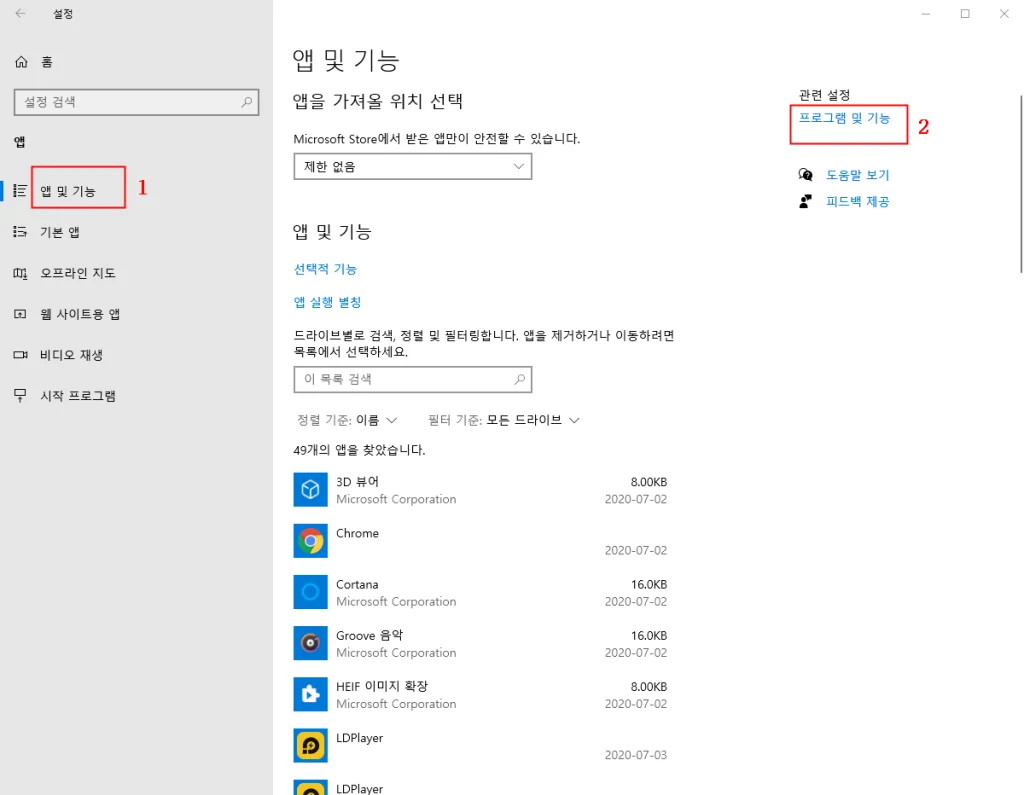Select 웹 사이트용 앱 in the sidebar
Image resolution: width=1024 pixels, height=795 pixels.
point(80,314)
